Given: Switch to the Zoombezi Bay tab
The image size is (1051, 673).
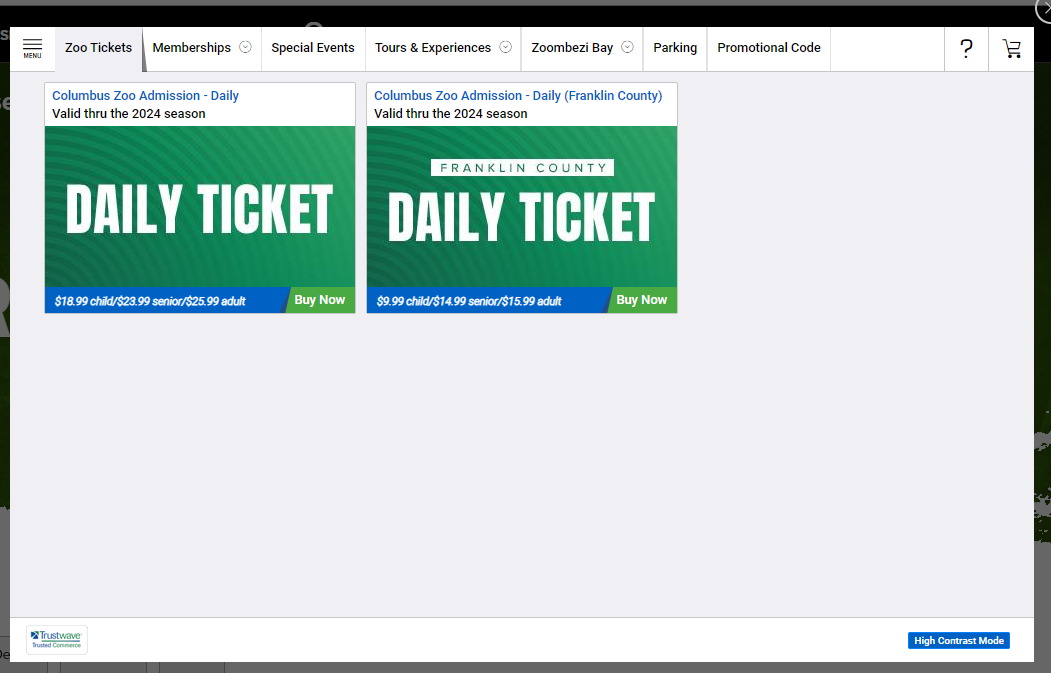Looking at the screenshot, I should click(x=572, y=48).
